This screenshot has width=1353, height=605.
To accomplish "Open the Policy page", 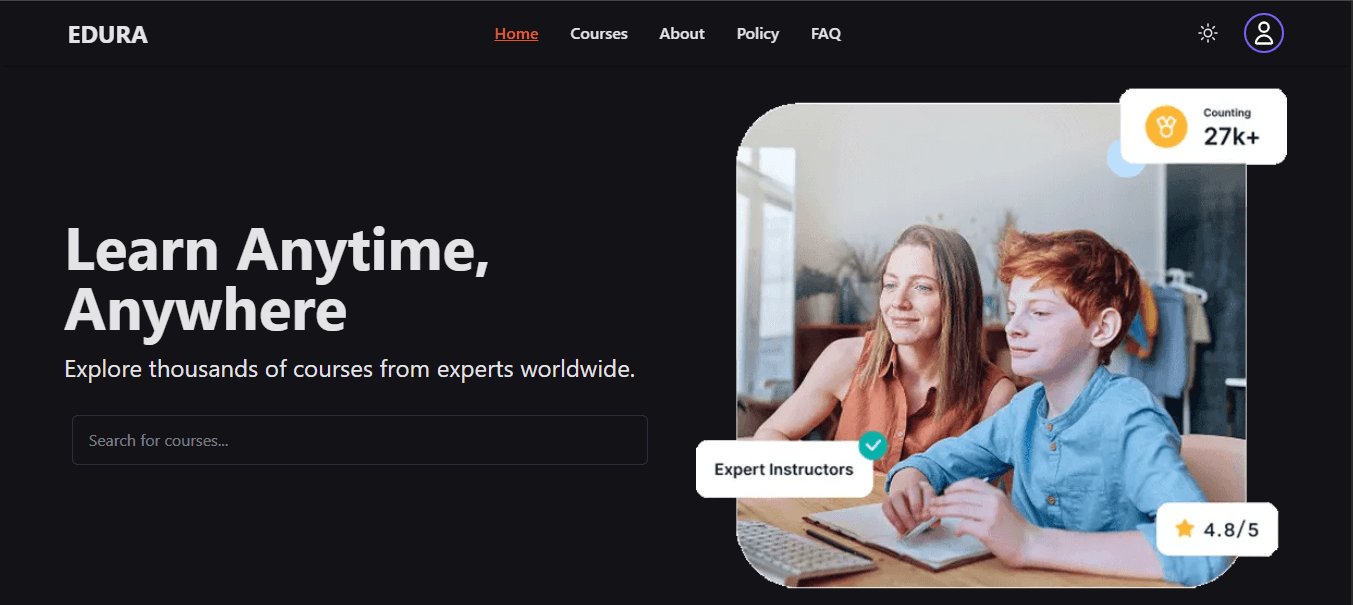I will [x=758, y=34].
